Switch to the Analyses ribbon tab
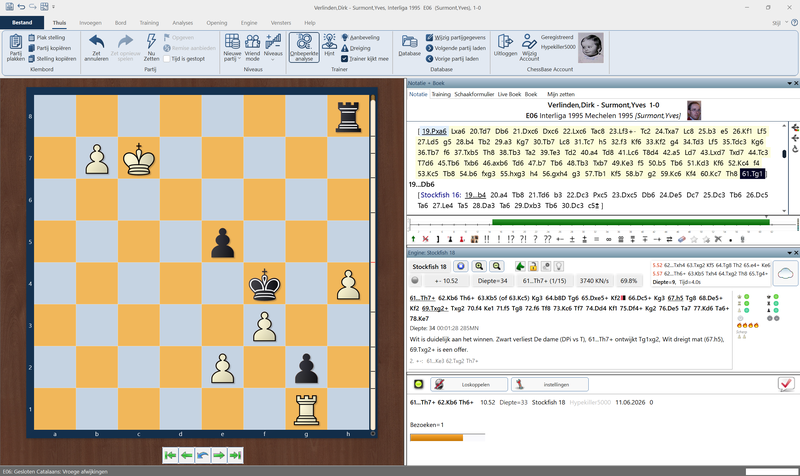 coord(183,23)
